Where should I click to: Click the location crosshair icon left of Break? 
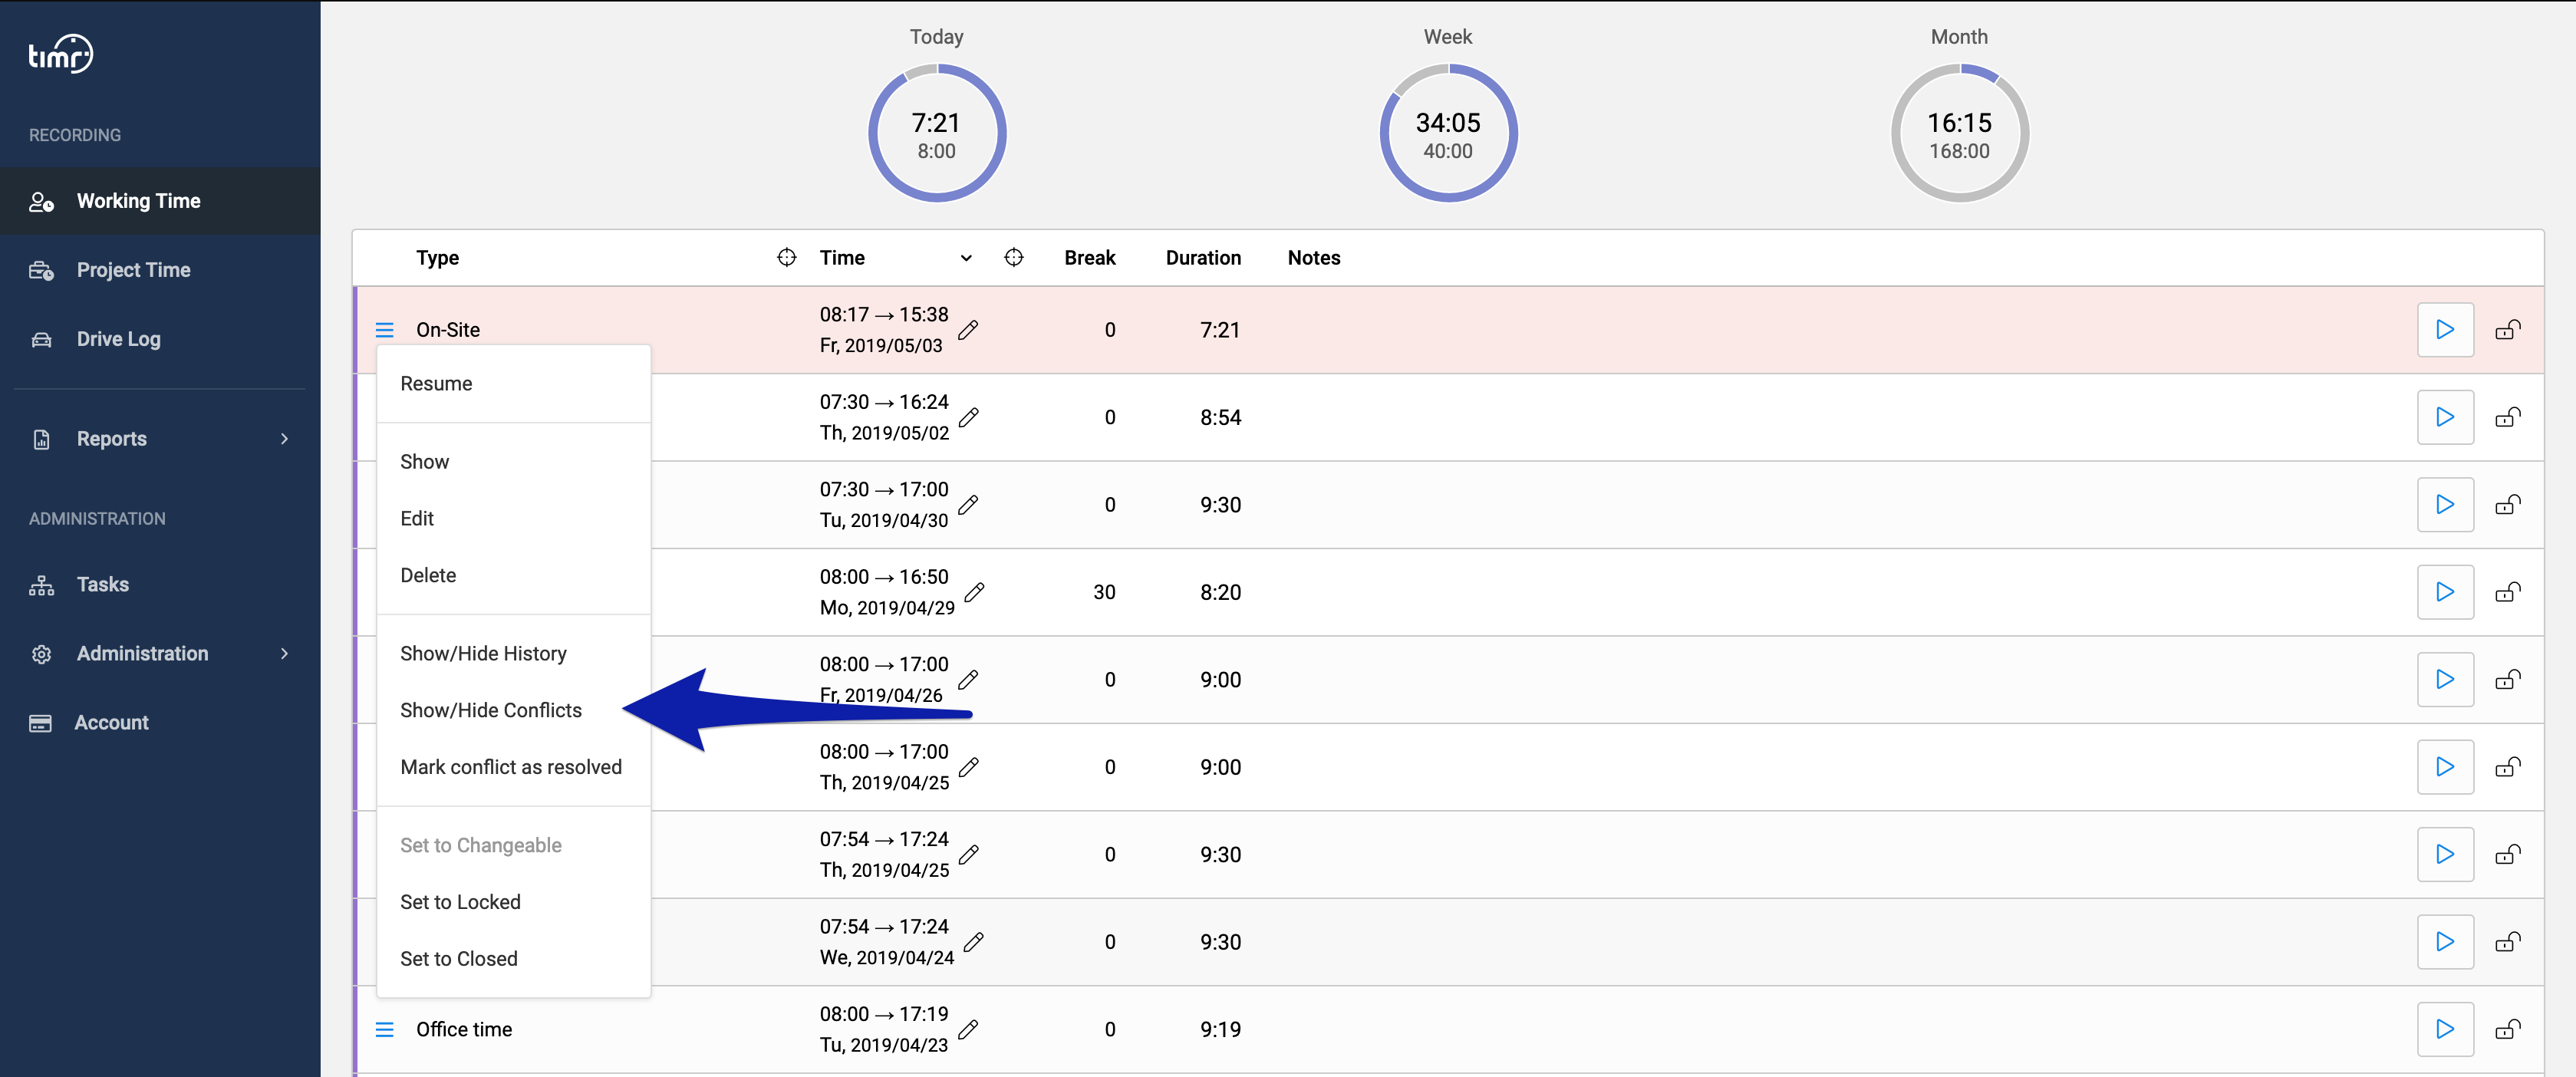coord(1014,258)
